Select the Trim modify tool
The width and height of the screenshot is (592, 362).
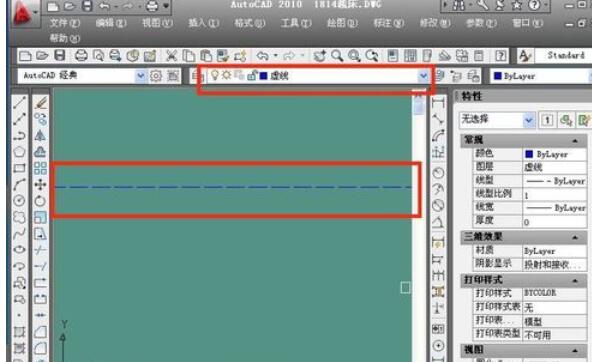(40, 250)
